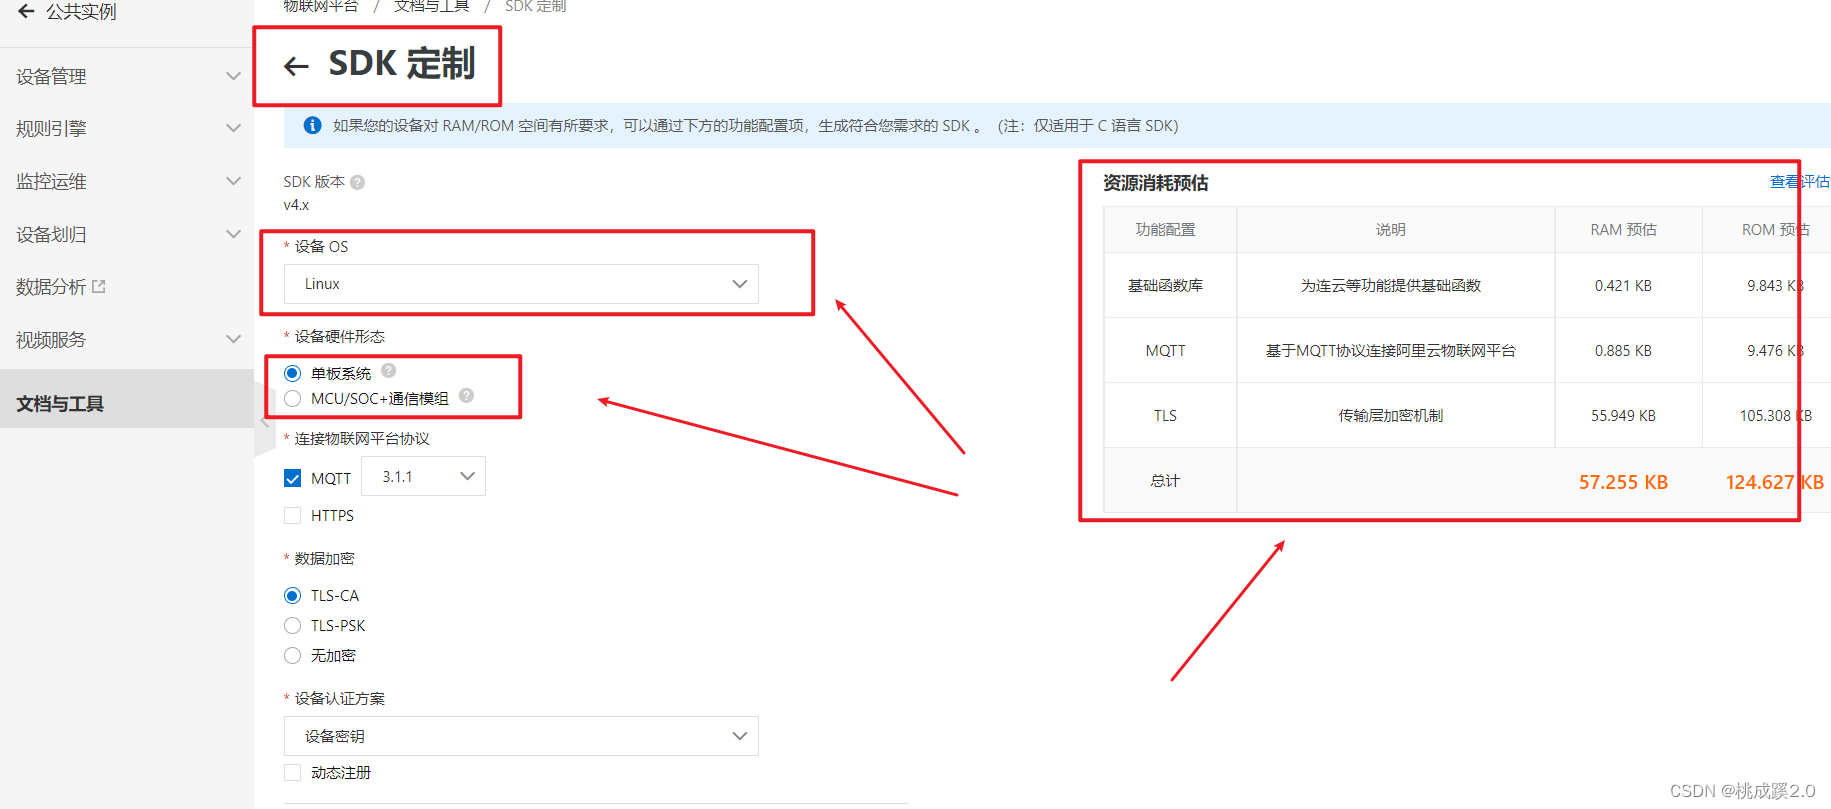
Task: Select the 单板系统 radio button
Action: (292, 373)
